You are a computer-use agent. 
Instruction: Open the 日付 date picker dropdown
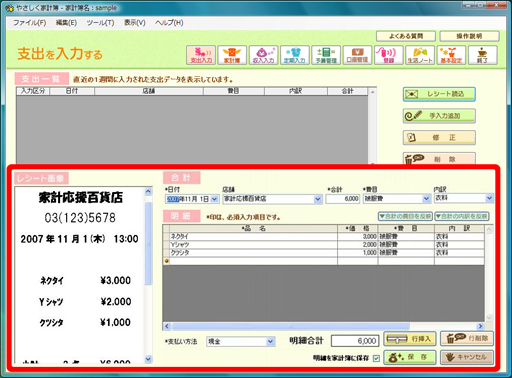215,199
